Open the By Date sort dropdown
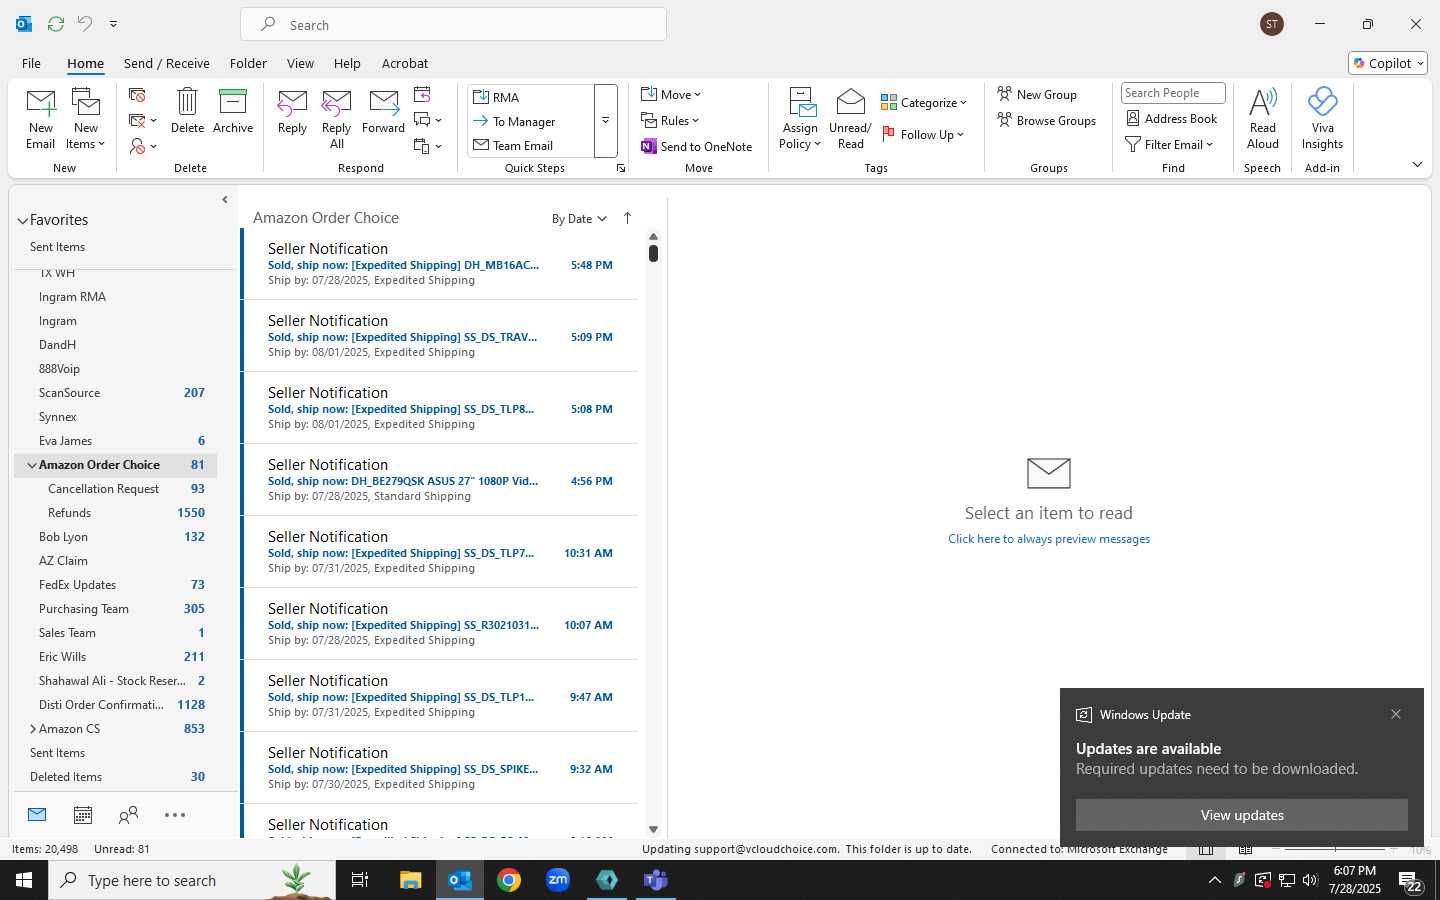This screenshot has width=1440, height=900. tap(579, 219)
